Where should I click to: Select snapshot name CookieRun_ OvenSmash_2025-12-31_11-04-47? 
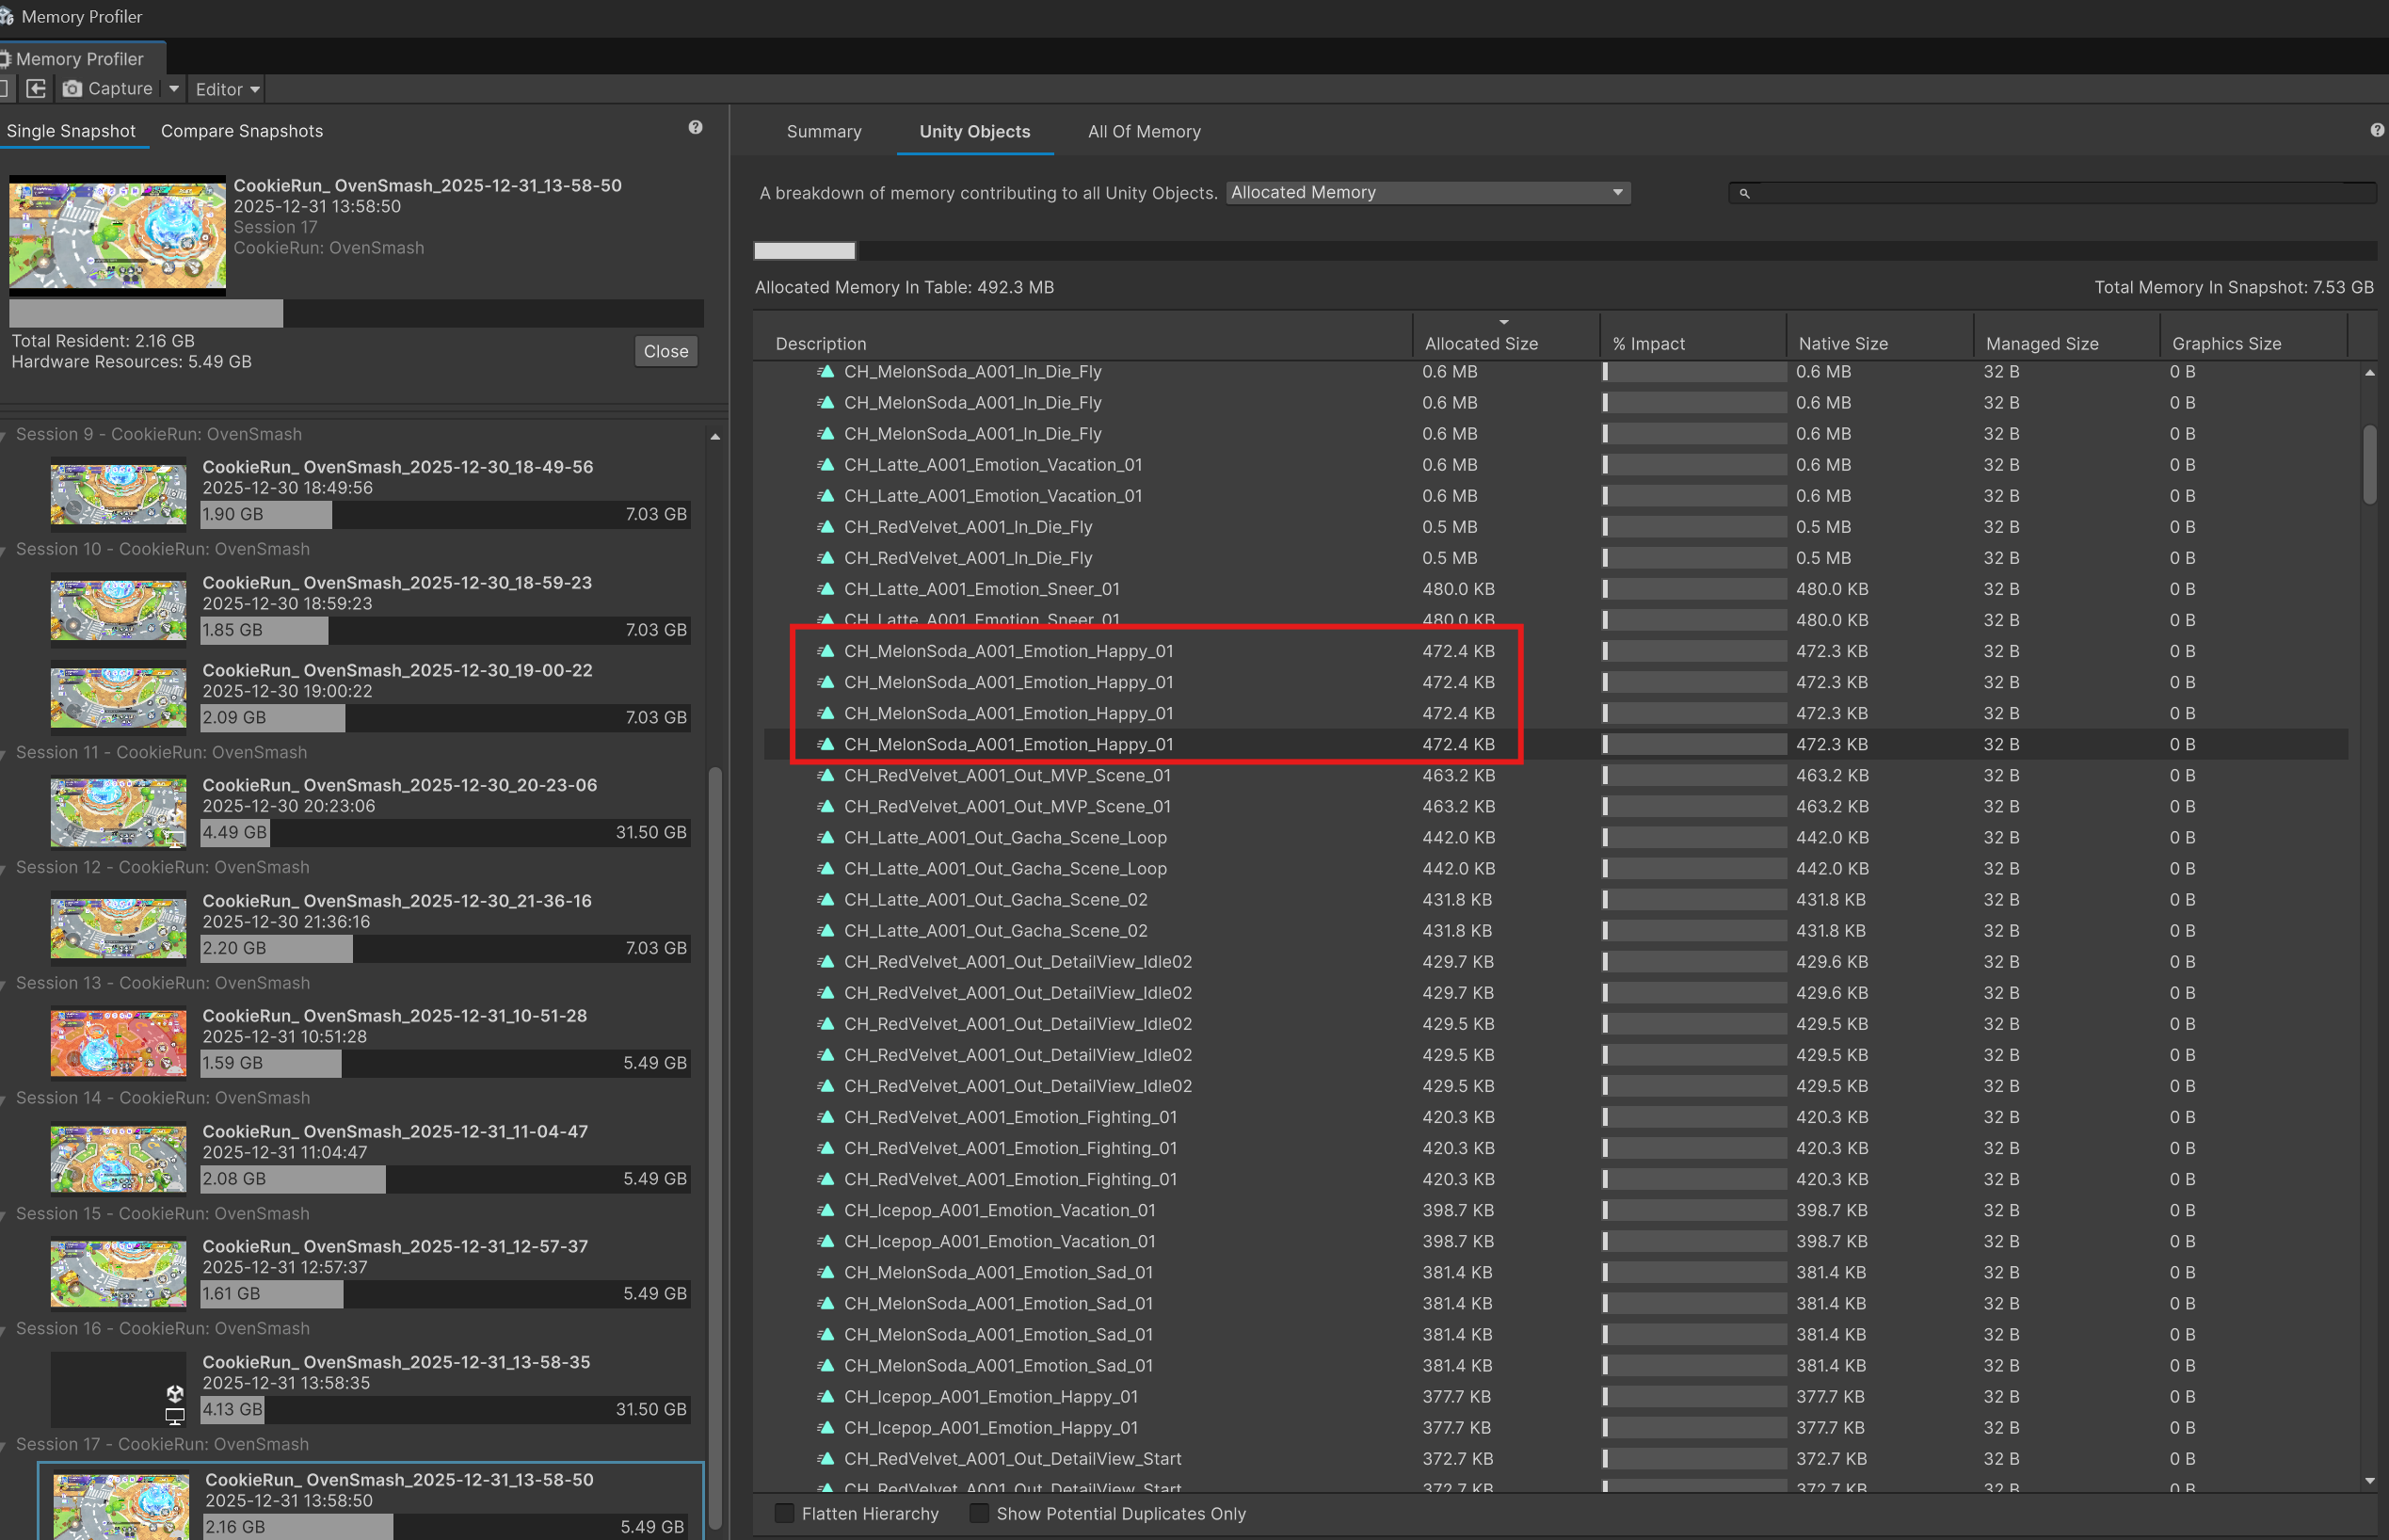[x=395, y=1131]
